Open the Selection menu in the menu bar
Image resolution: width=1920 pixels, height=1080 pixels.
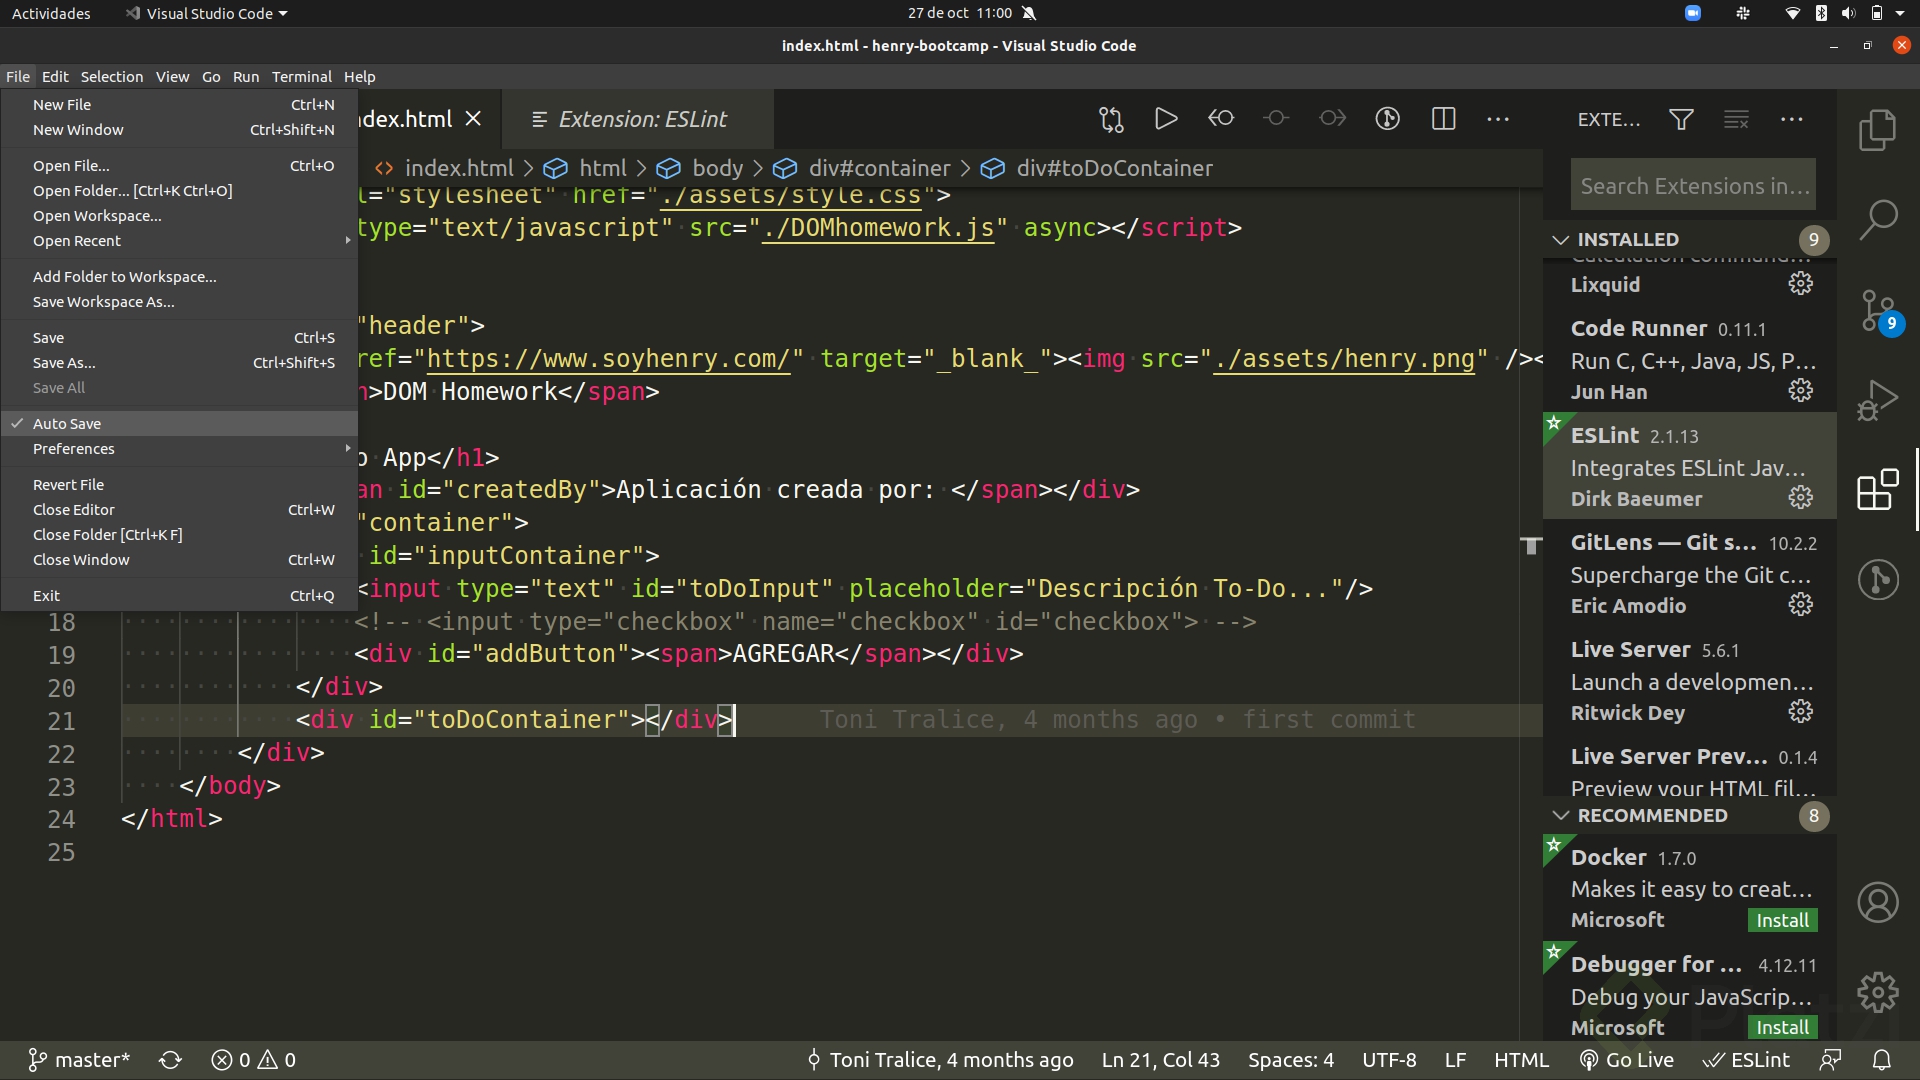(x=111, y=77)
